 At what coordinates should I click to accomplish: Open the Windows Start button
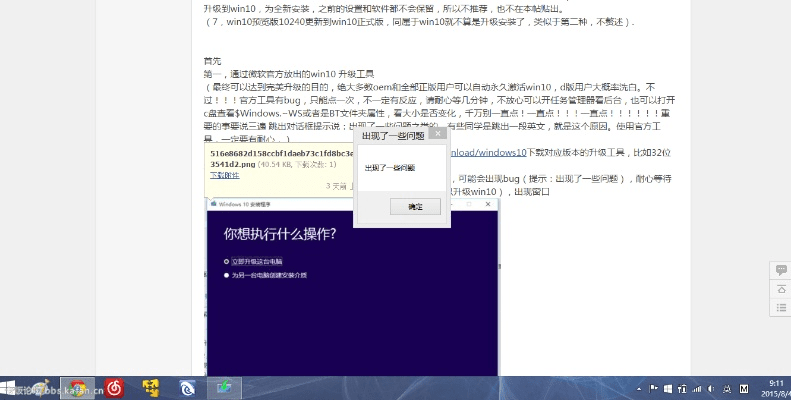click(x=7, y=388)
